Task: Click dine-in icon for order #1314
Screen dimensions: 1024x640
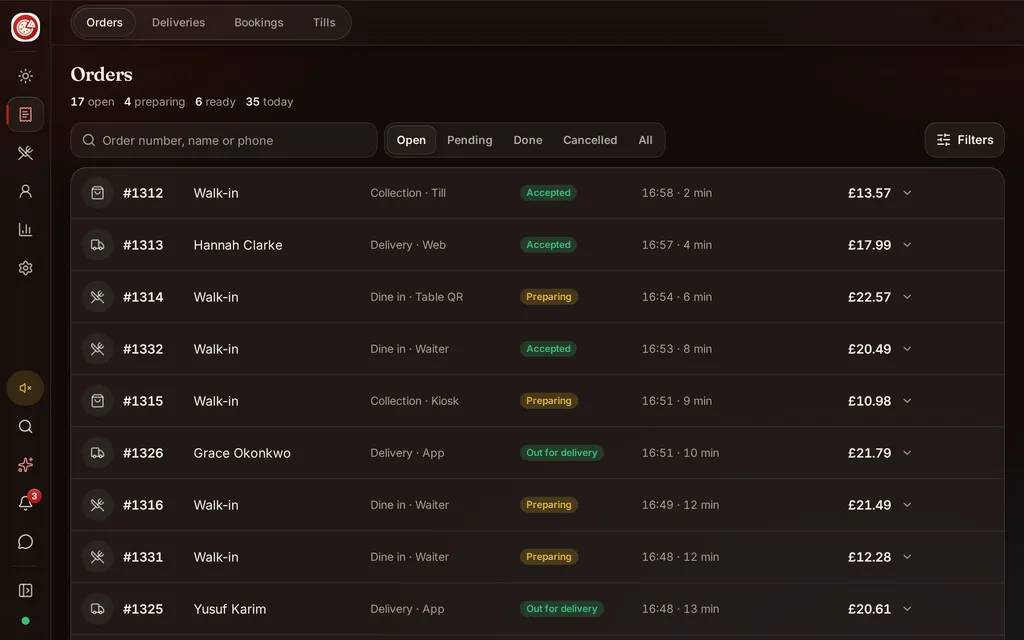Action: [x=97, y=297]
